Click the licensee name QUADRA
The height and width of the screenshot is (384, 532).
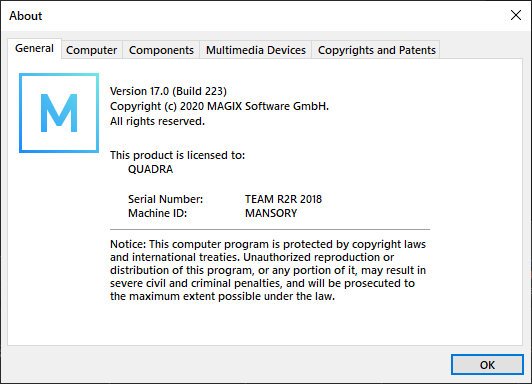[x=150, y=169]
